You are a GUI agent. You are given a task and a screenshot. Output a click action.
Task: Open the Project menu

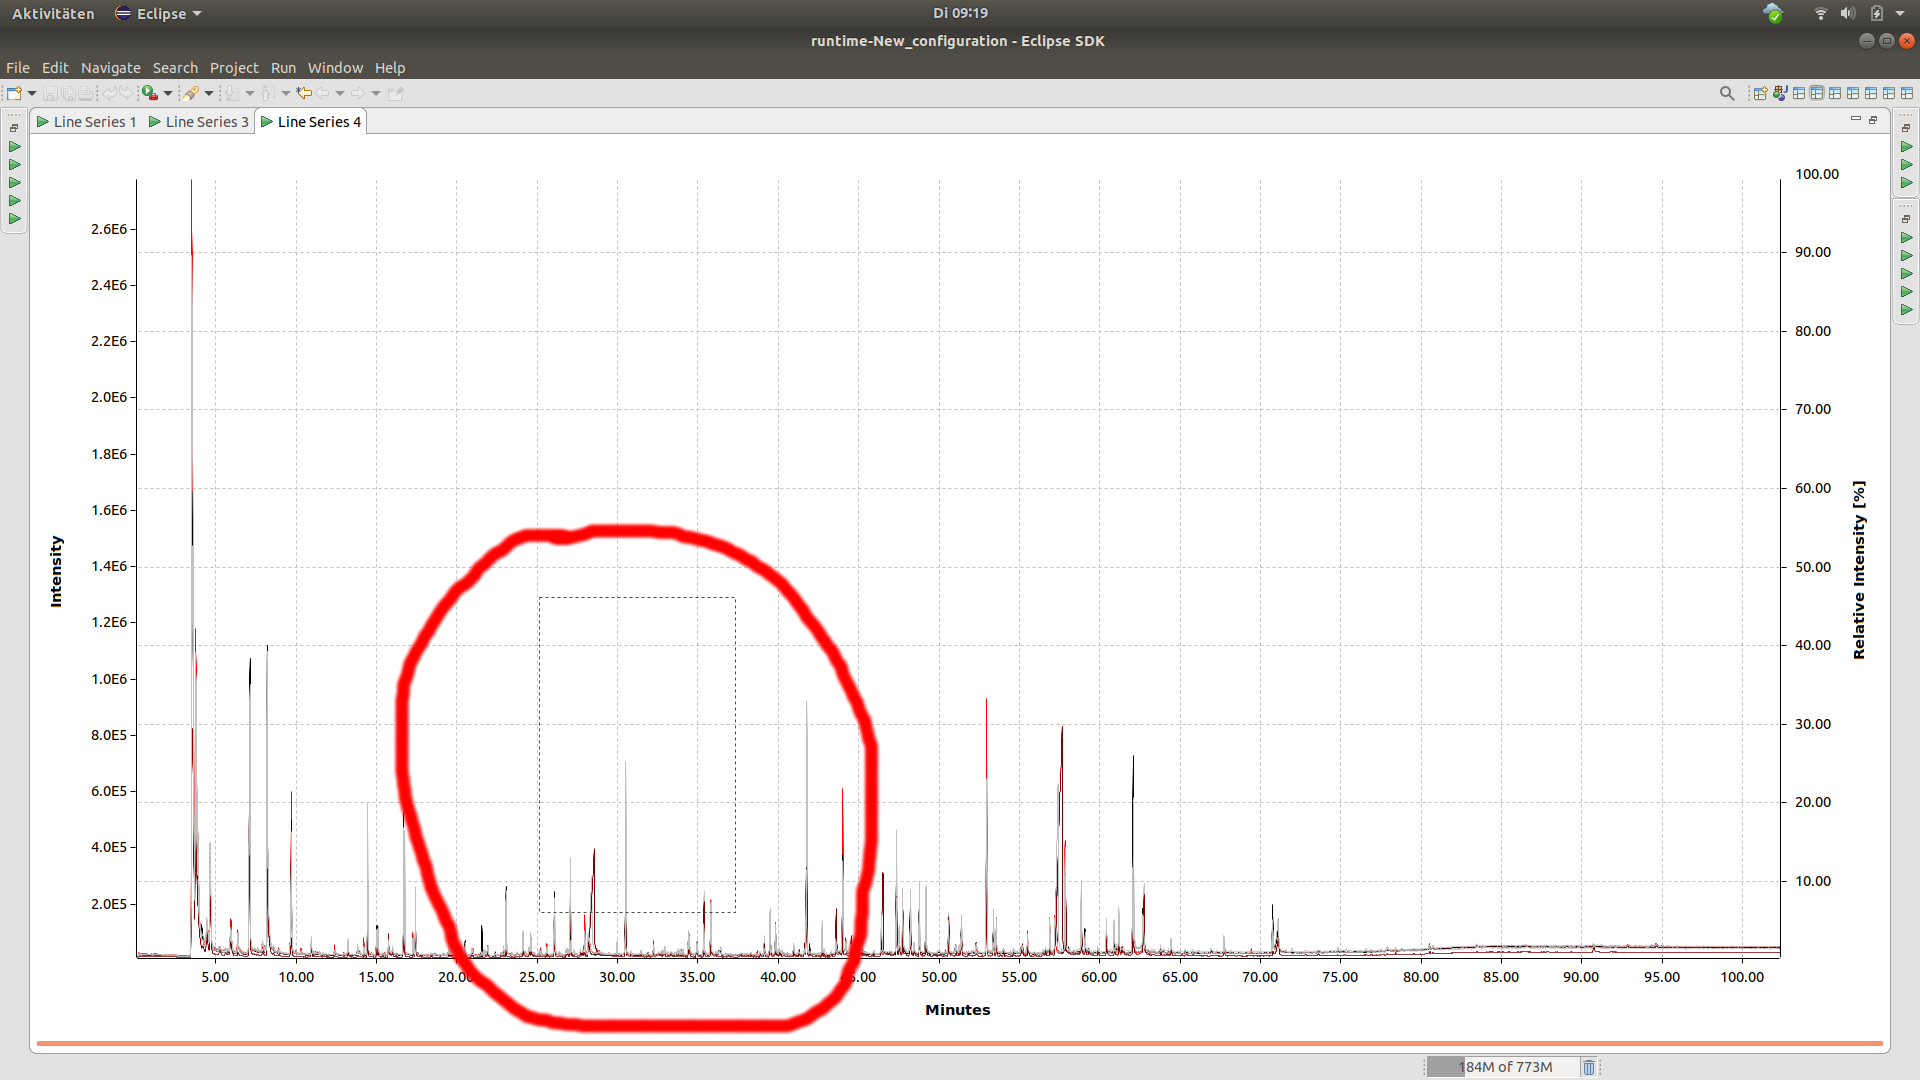(x=234, y=68)
